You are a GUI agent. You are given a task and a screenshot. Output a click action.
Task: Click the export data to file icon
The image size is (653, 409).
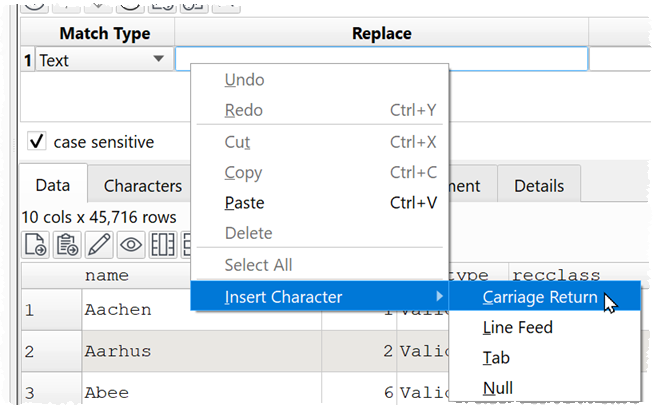click(35, 243)
